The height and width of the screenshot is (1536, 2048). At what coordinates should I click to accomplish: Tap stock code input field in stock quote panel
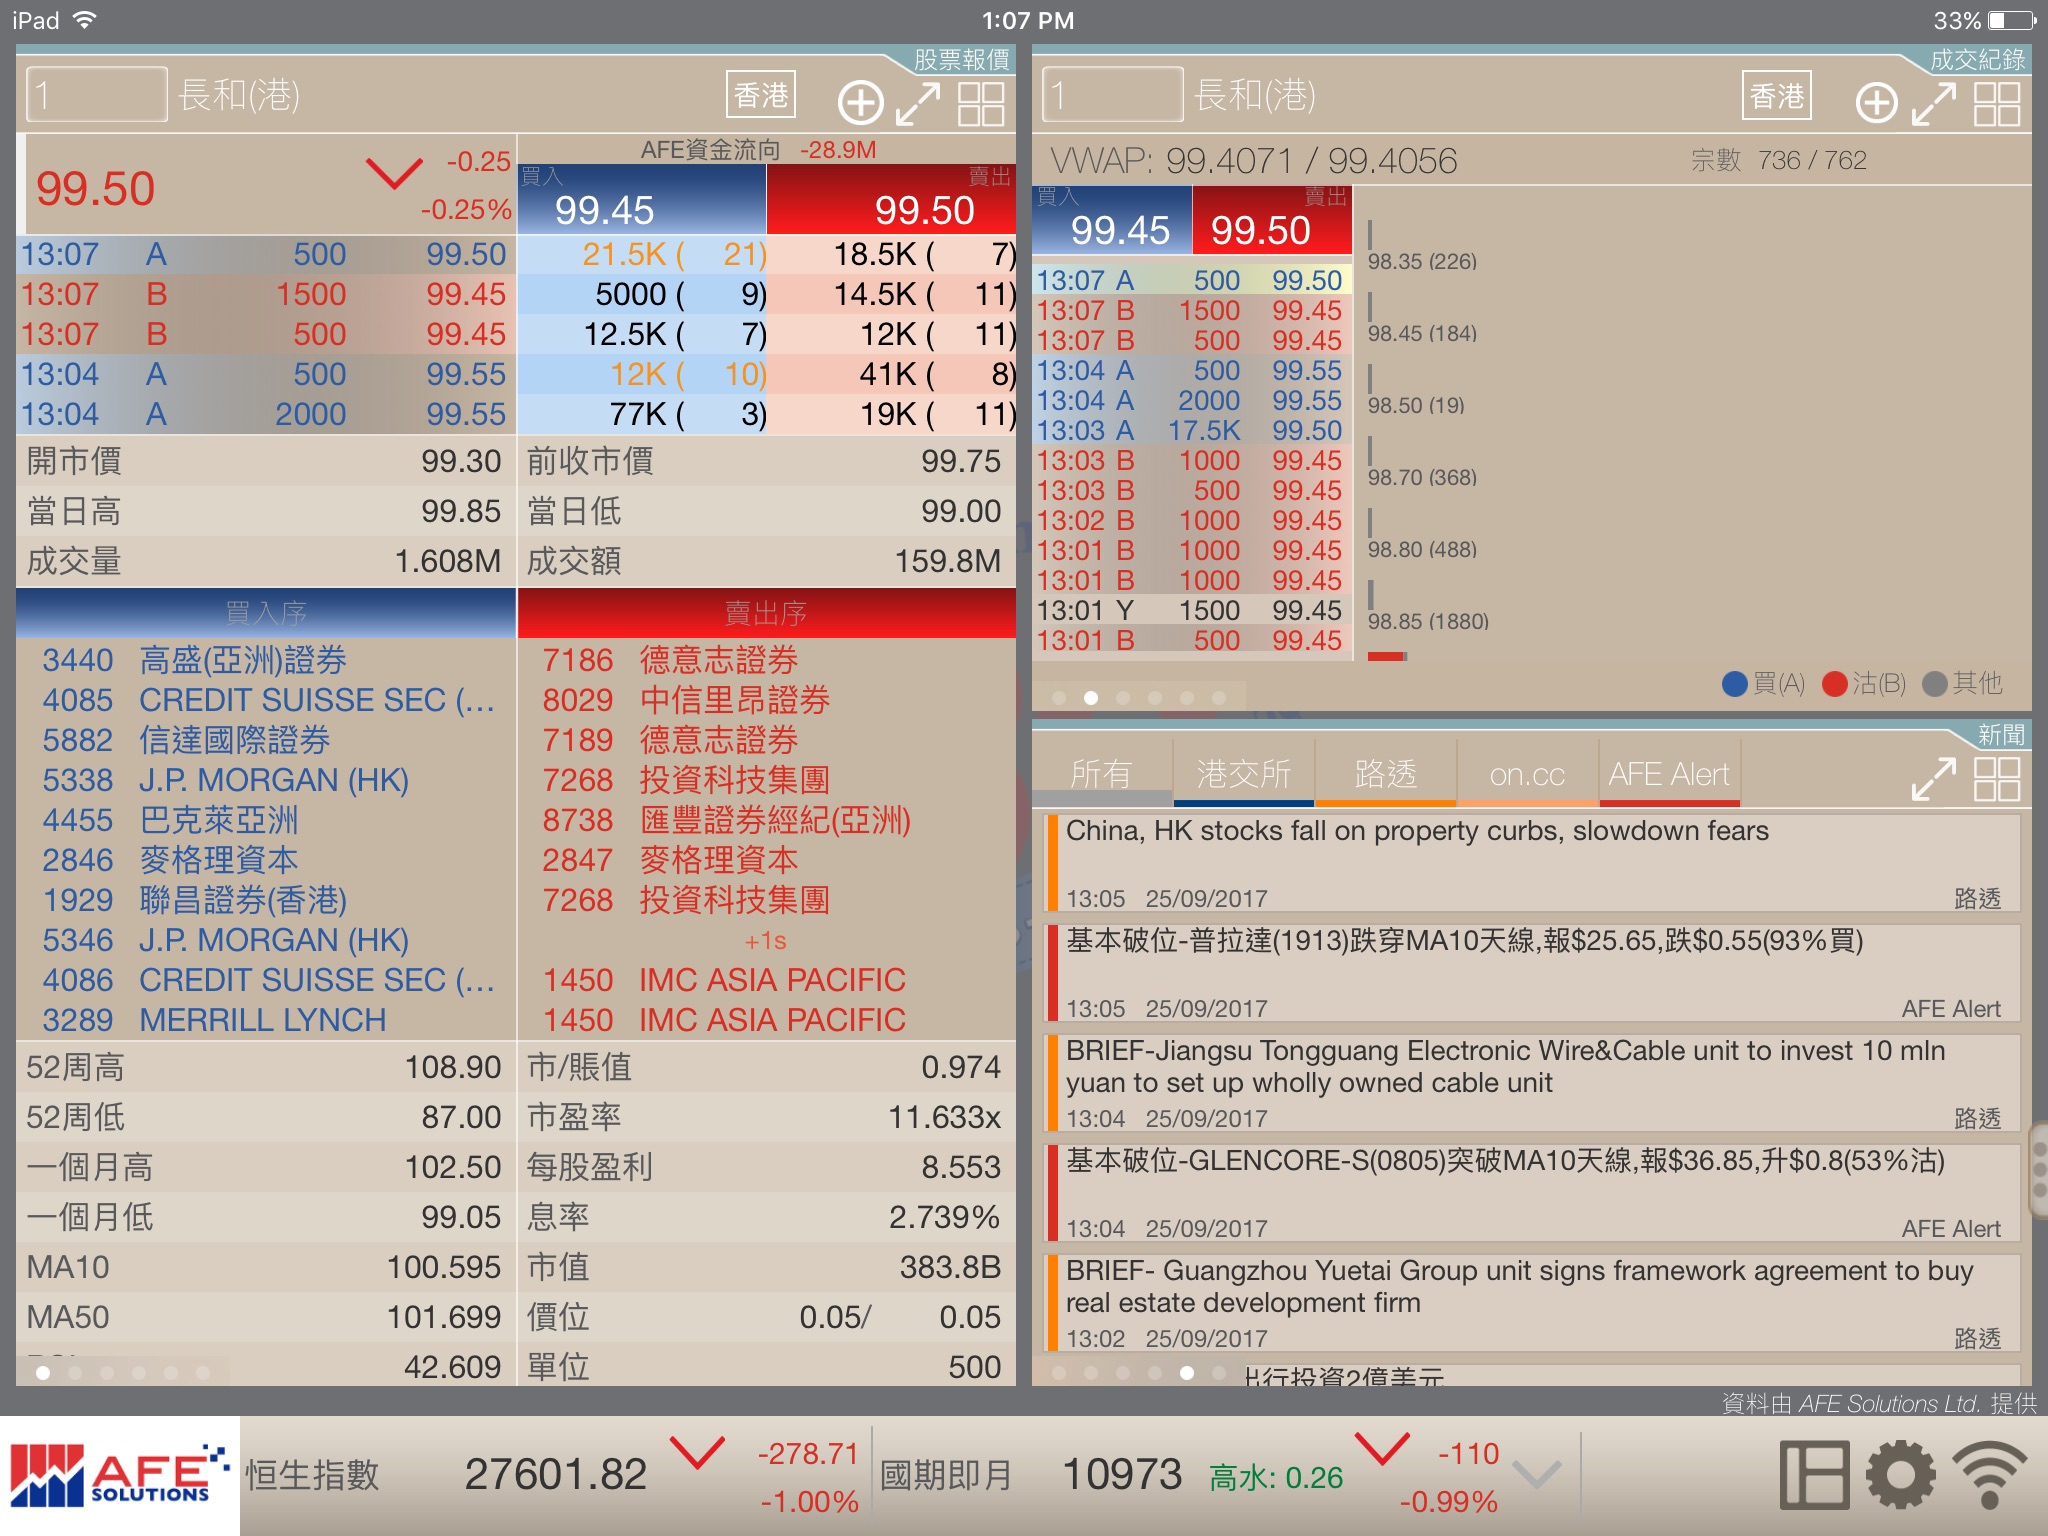click(x=97, y=95)
